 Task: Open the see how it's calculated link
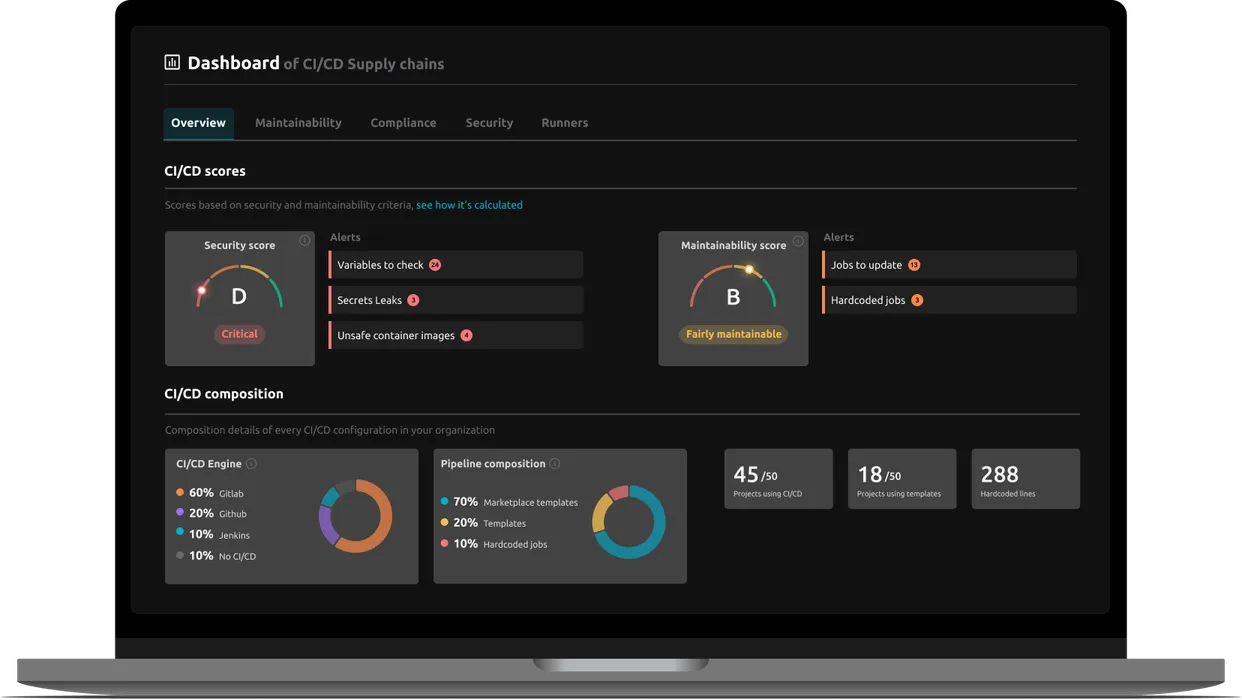[469, 204]
